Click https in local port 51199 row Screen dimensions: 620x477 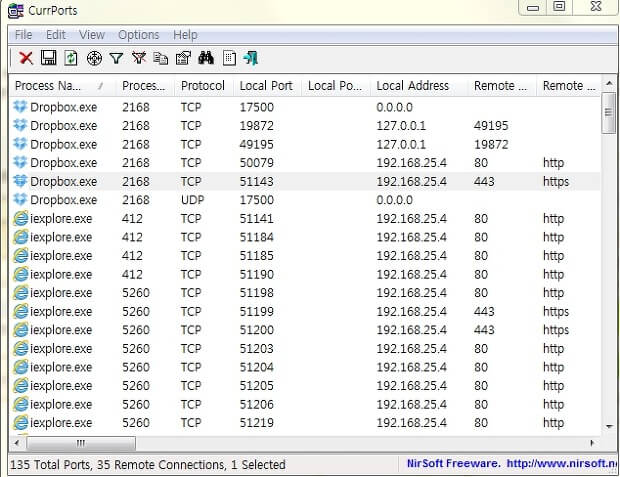[556, 312]
